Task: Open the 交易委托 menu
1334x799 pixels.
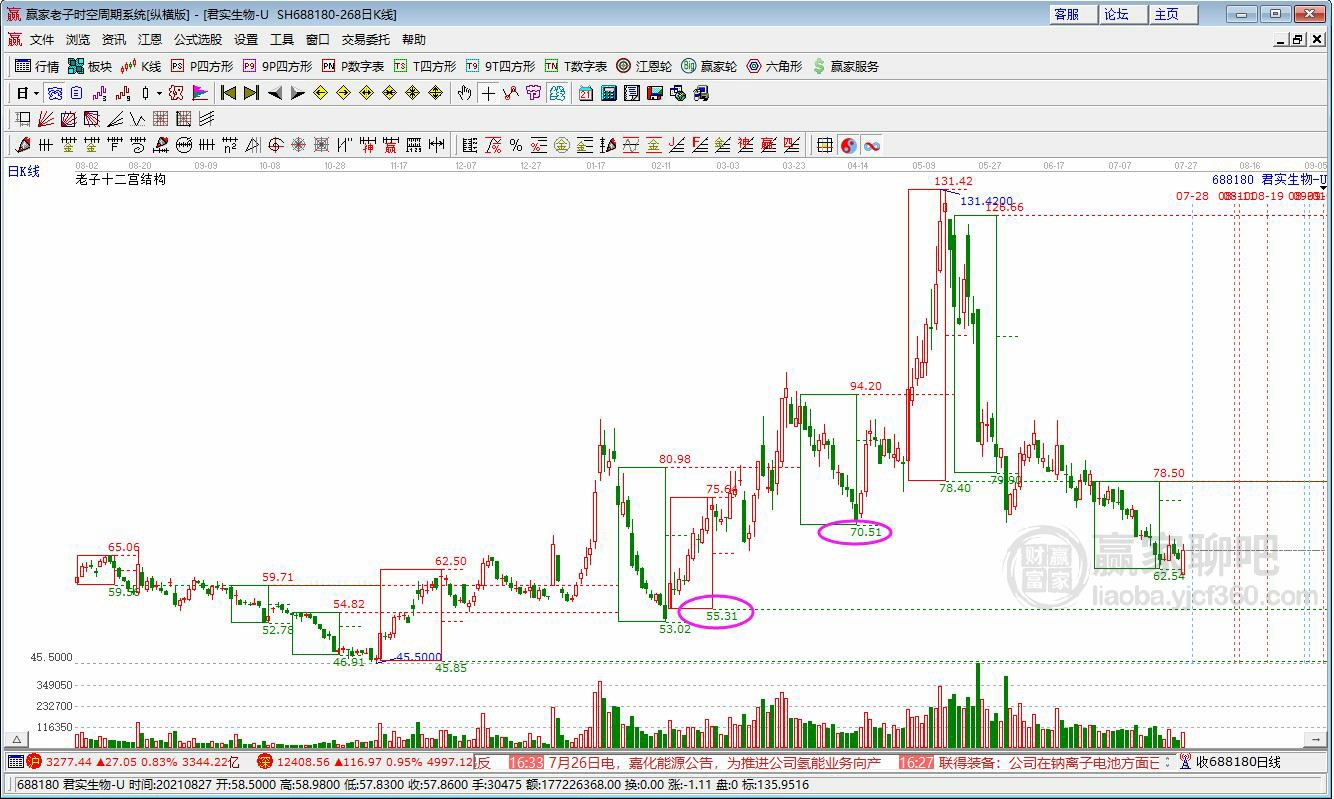Action: pyautogui.click(x=366, y=40)
